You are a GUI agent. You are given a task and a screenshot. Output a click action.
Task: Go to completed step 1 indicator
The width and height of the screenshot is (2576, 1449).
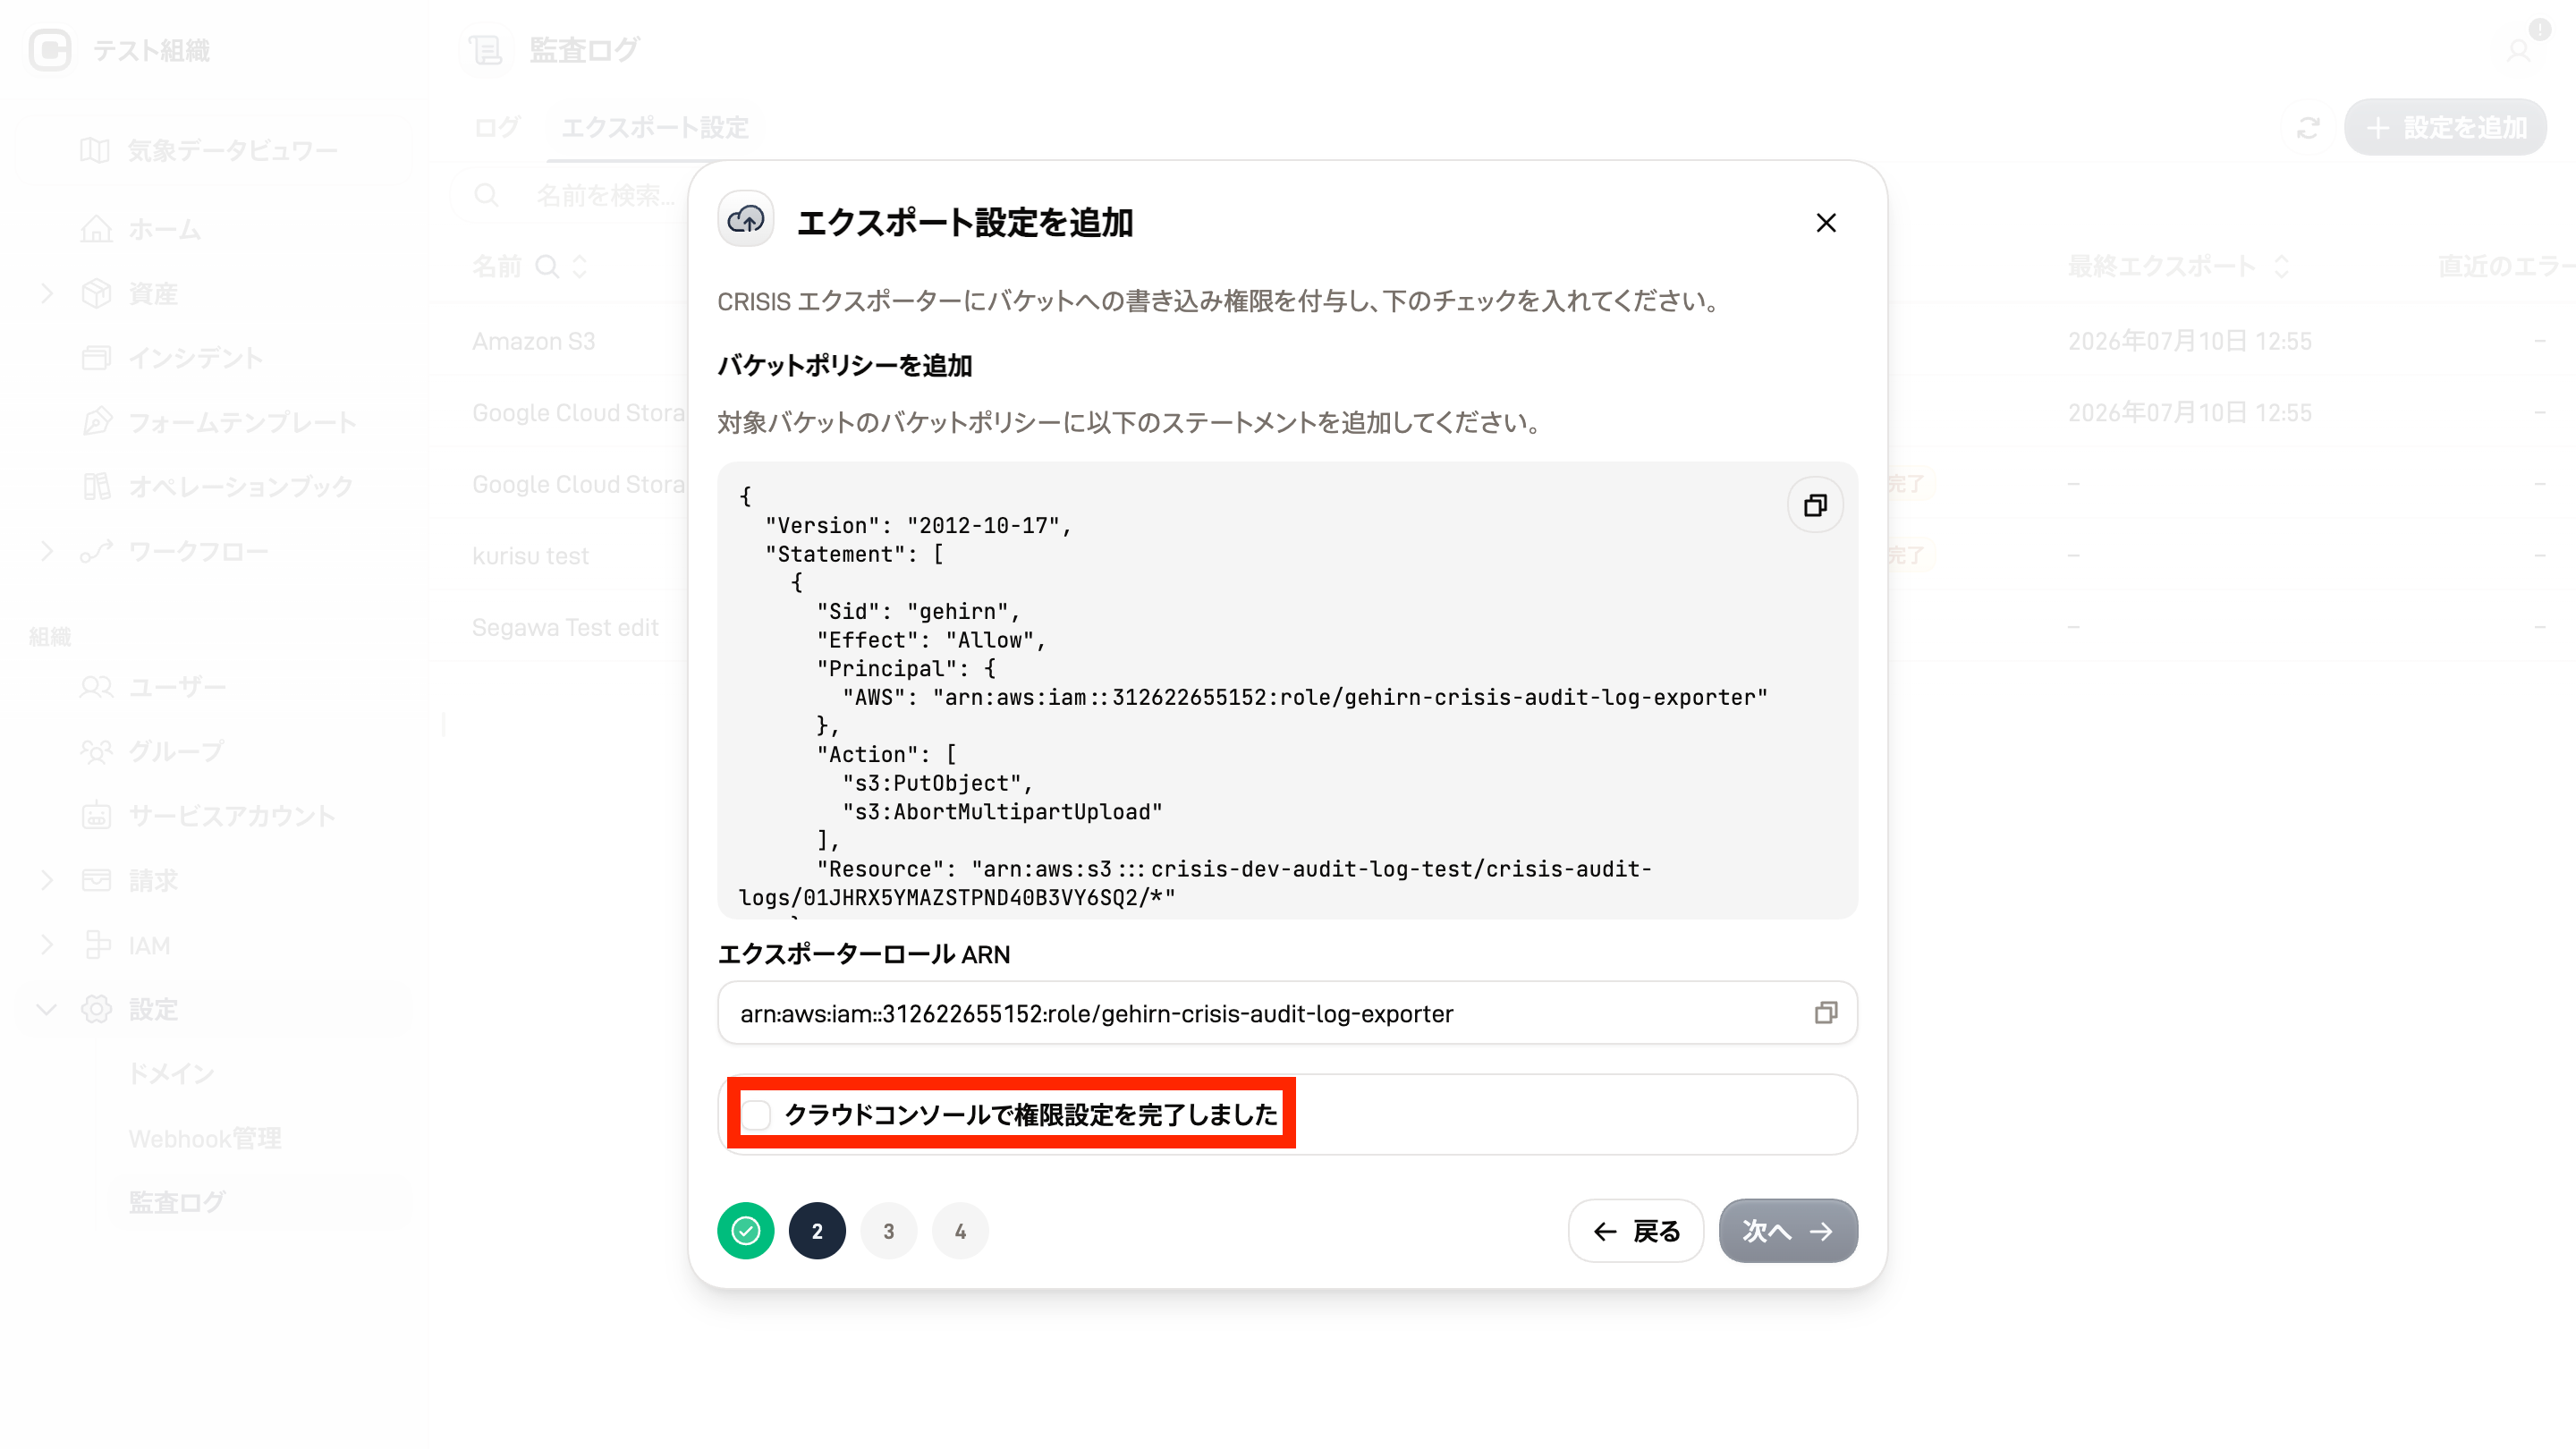coord(746,1231)
